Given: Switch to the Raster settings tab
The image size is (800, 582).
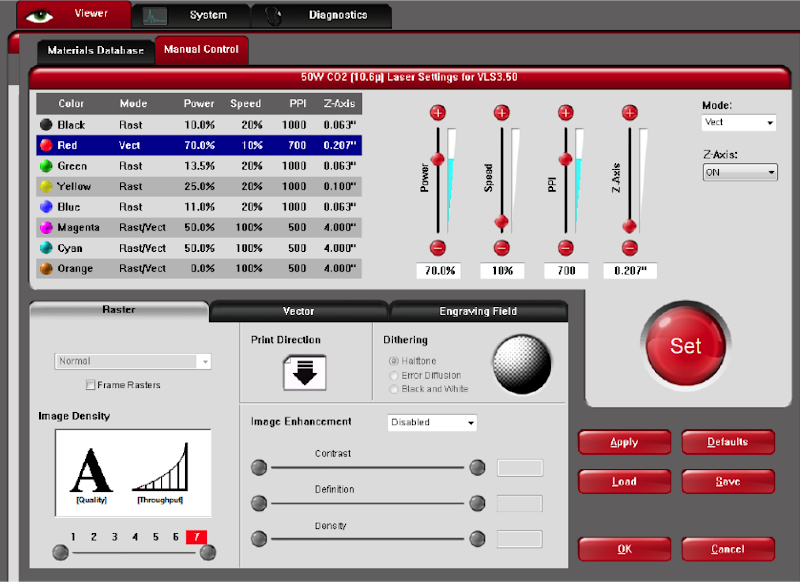Looking at the screenshot, I should [119, 310].
